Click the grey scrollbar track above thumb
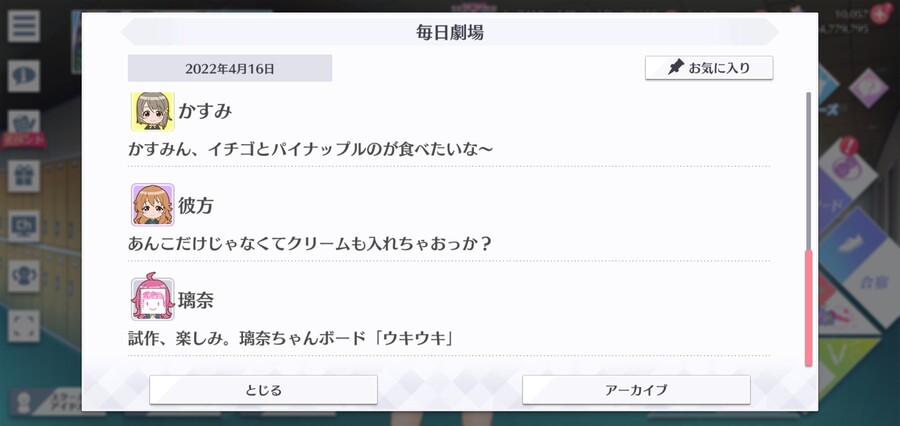900x426 pixels. (809, 171)
